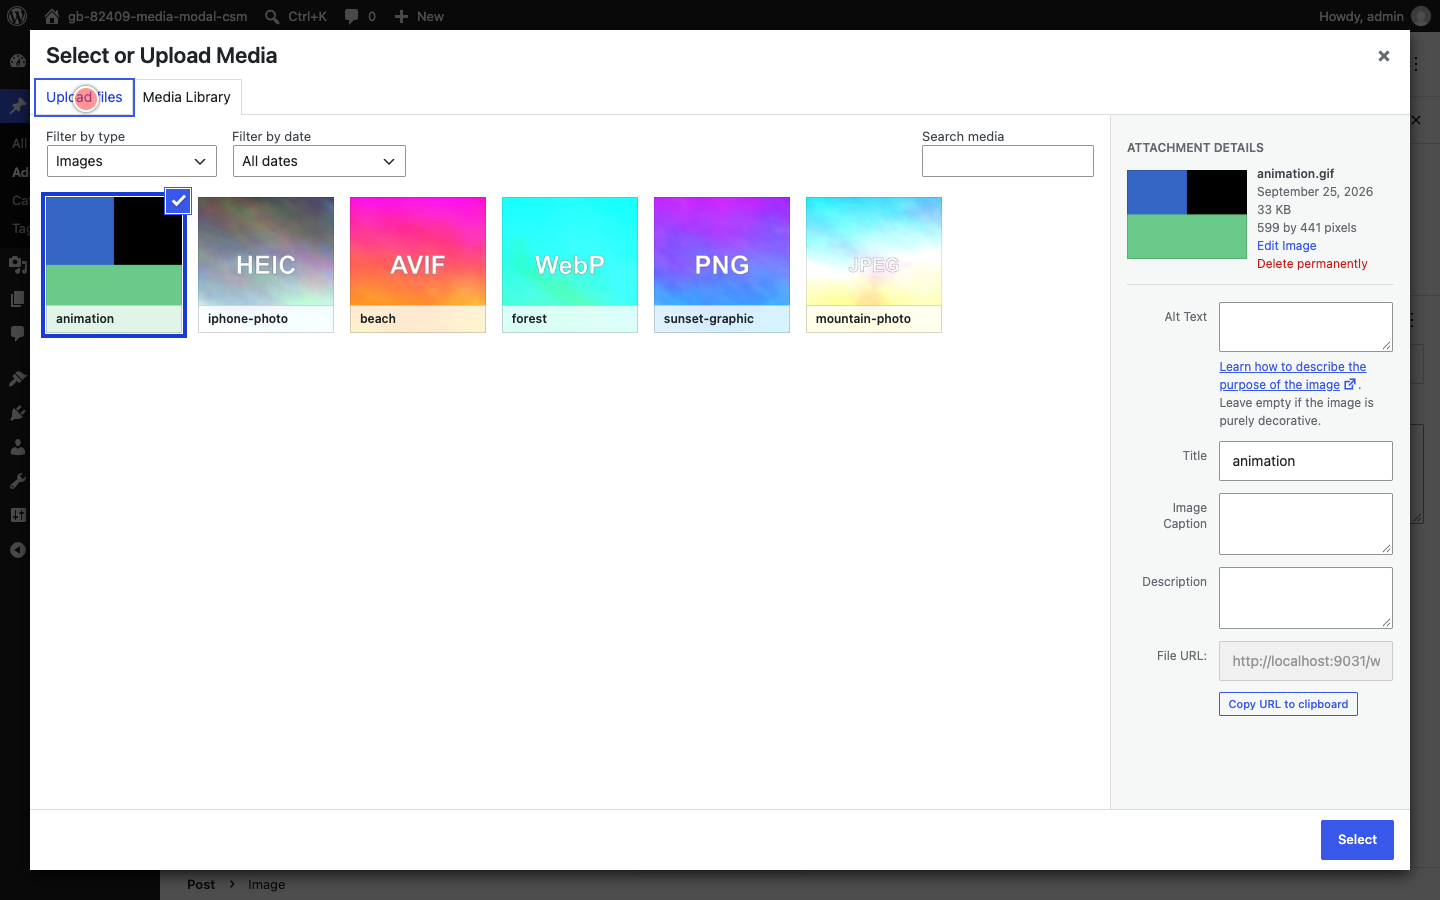Click the Users sidebar icon
Viewport: 1440px width, 900px height.
[x=17, y=447]
